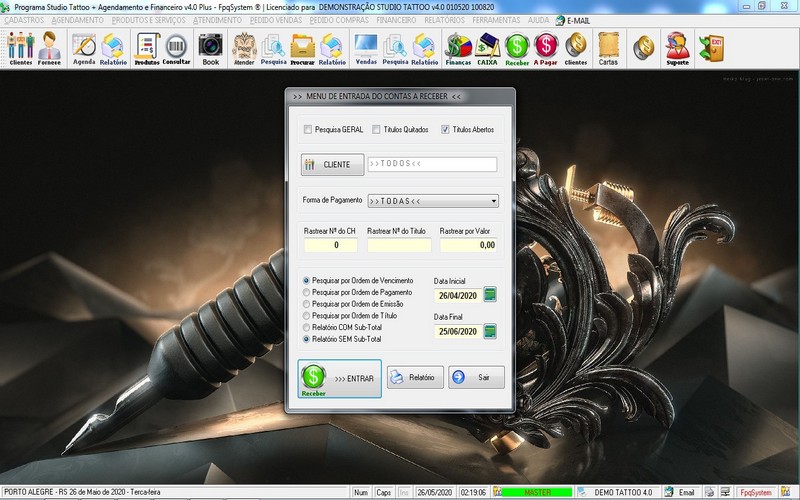
Task: Click the Email status bar button
Action: tap(681, 492)
